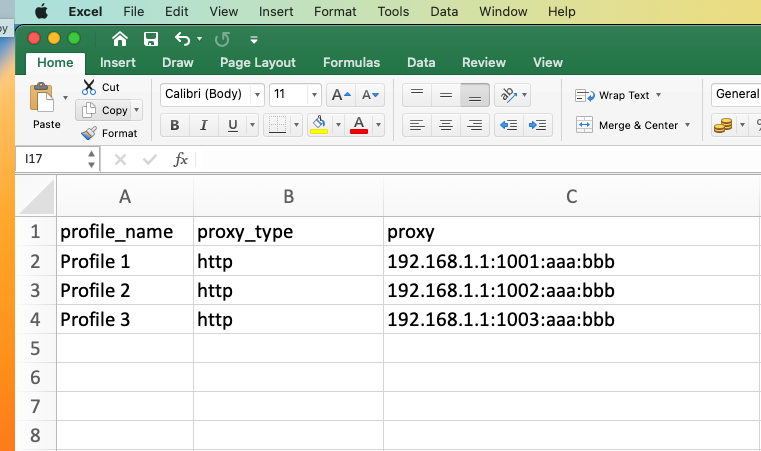761x451 pixels.
Task: Open the Paste options arrow
Action: 66,98
